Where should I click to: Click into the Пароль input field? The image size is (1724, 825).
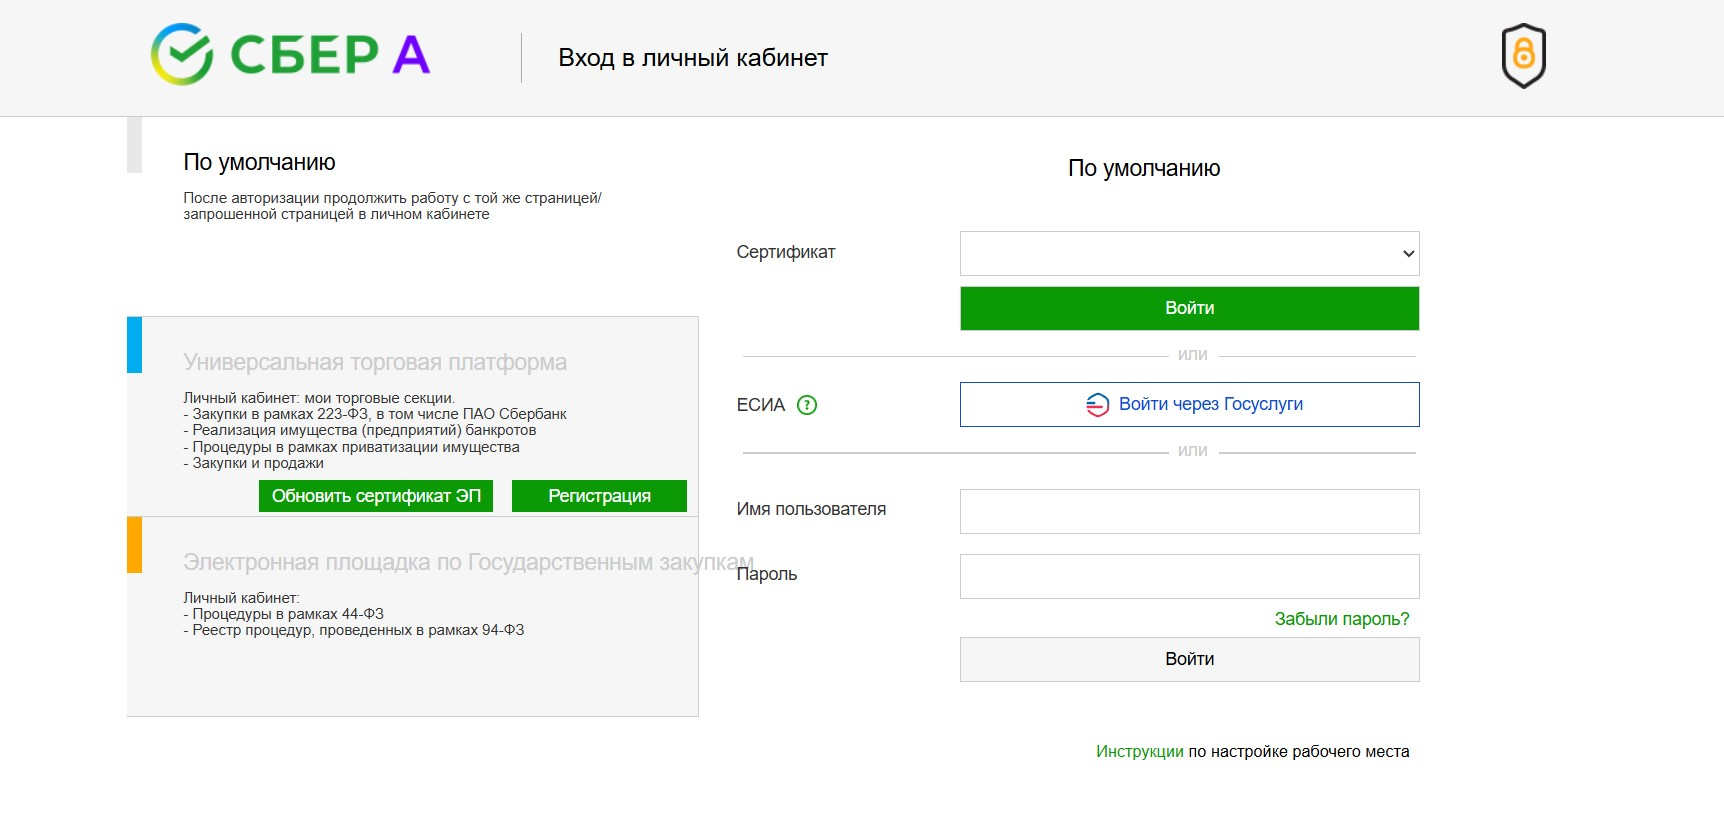(x=1189, y=576)
